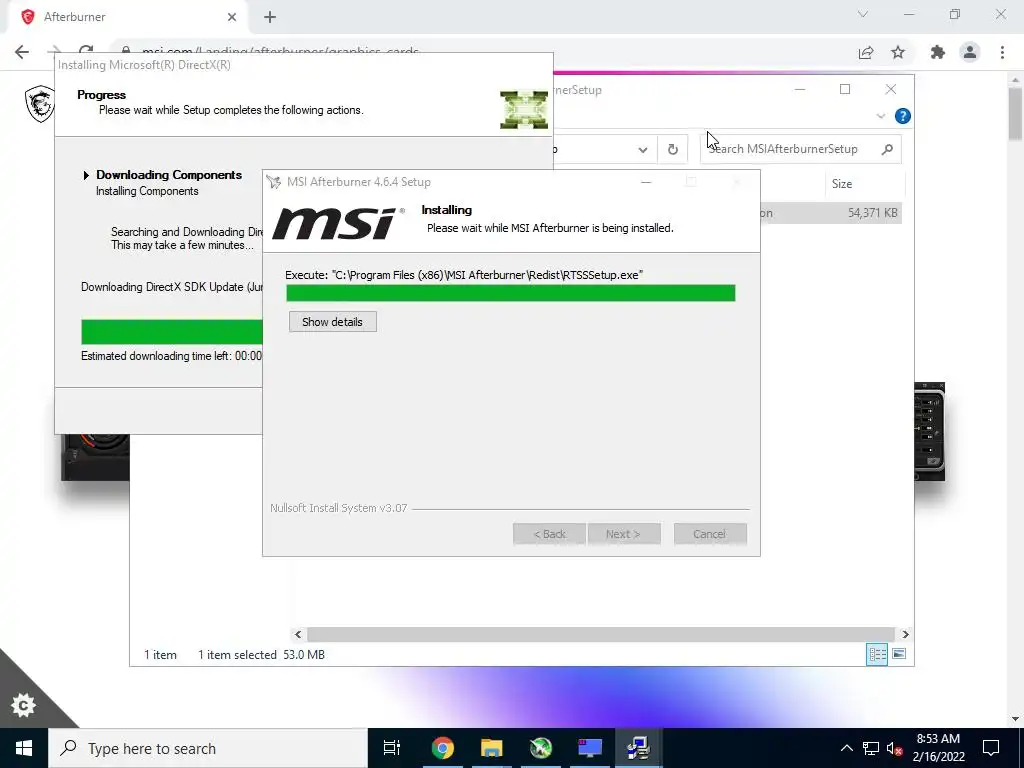The width and height of the screenshot is (1024, 768).
Task: Click the installer taskbar icon
Action: pos(638,748)
